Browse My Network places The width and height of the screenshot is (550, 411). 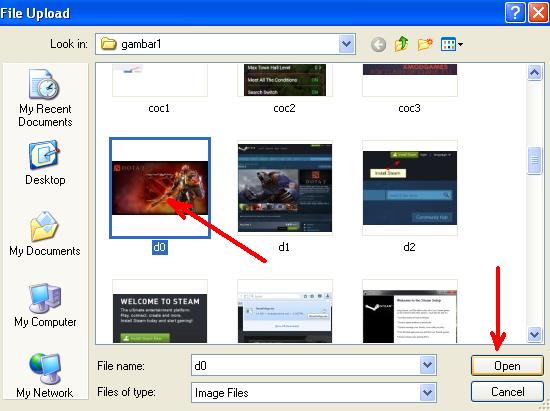tap(45, 376)
